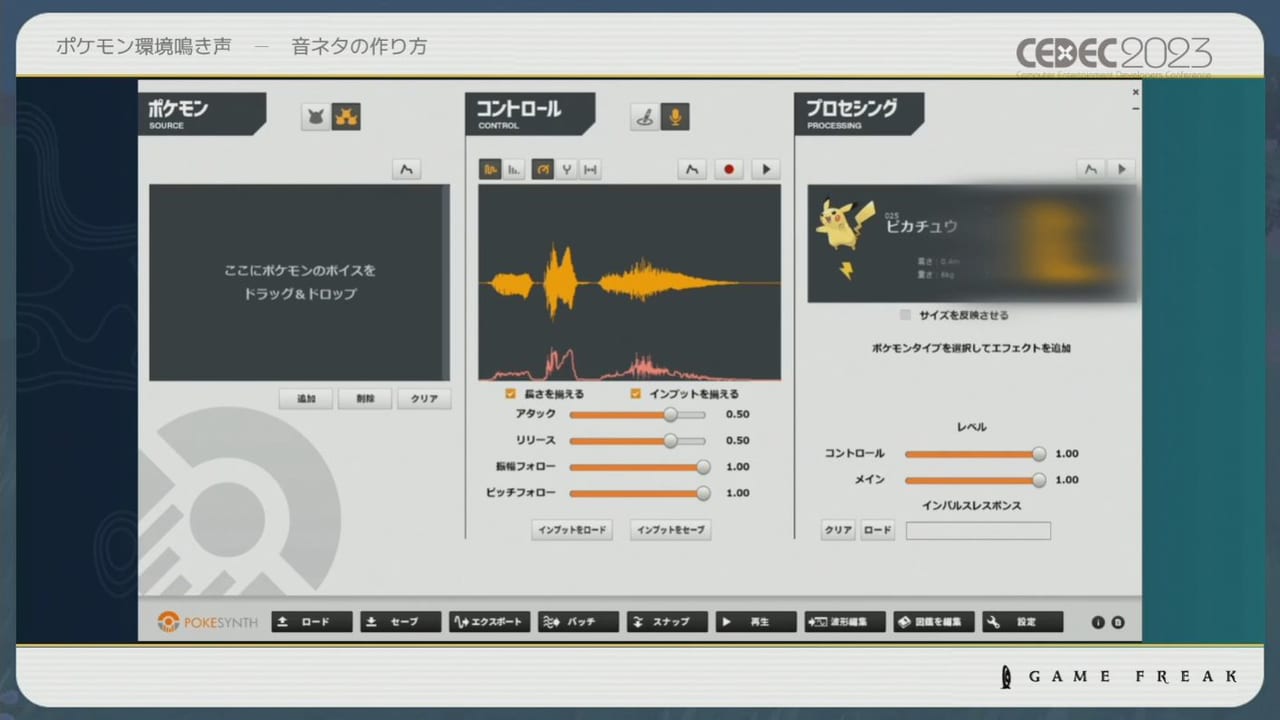Enable 長さを揃える checkbox
The height and width of the screenshot is (720, 1280).
[511, 394]
